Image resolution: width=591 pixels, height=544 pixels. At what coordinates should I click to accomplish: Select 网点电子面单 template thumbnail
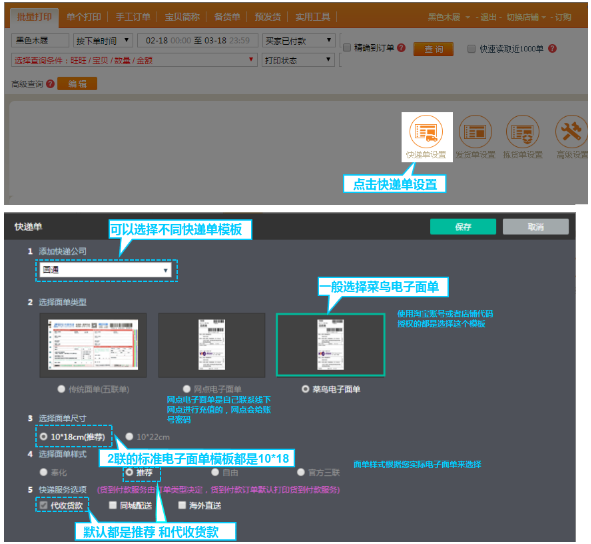click(x=211, y=345)
